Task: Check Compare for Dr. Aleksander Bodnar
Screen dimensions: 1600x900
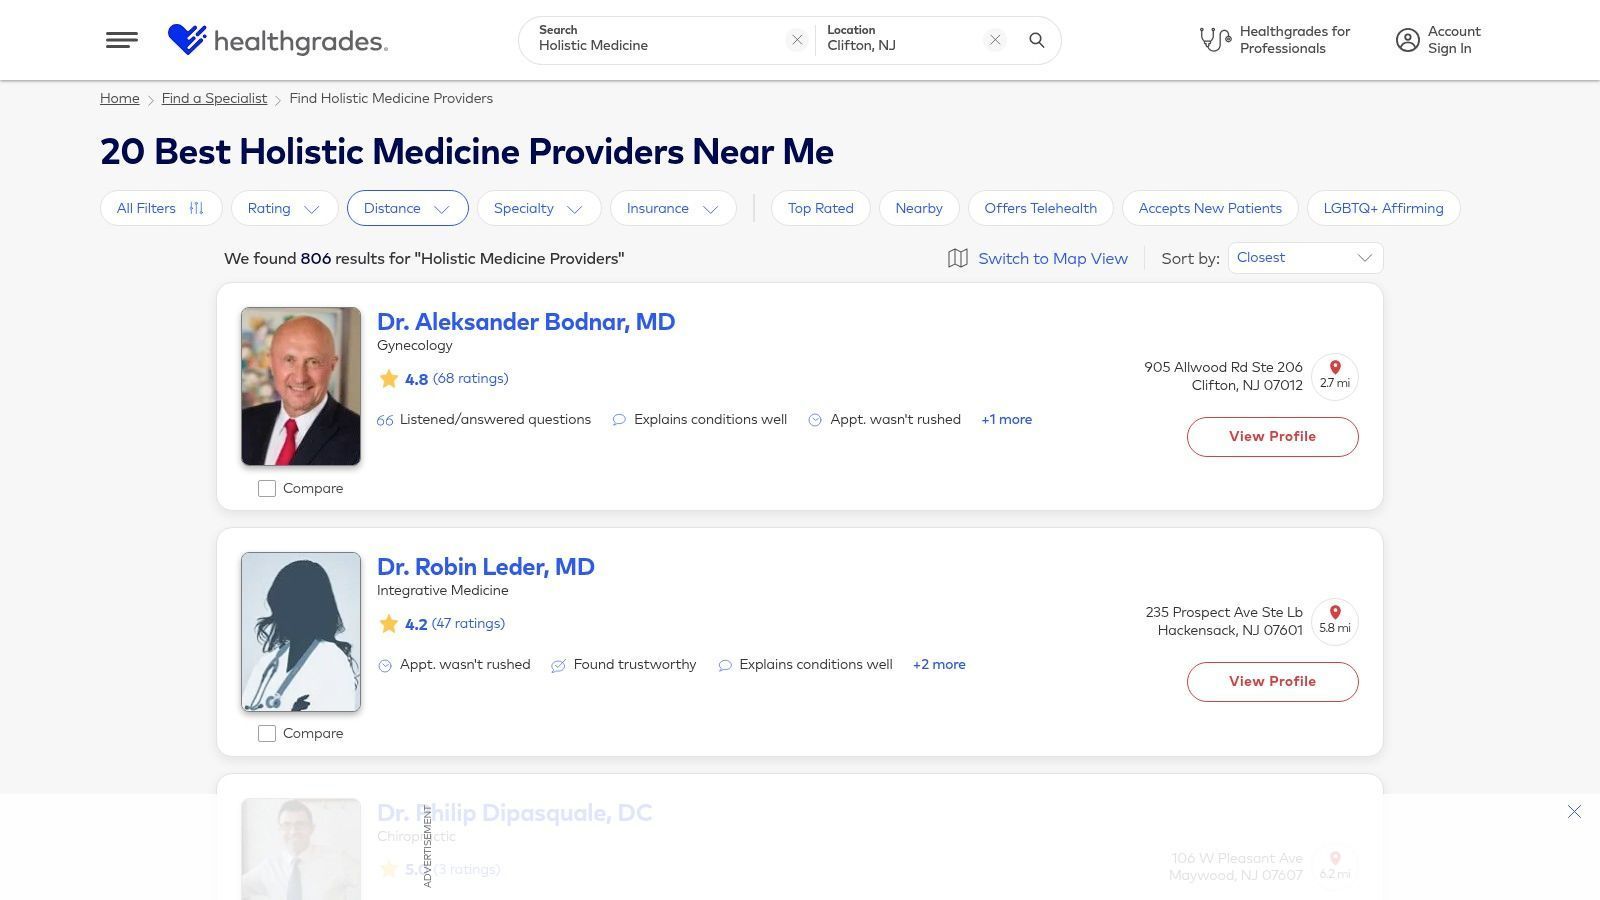Action: click(x=267, y=489)
